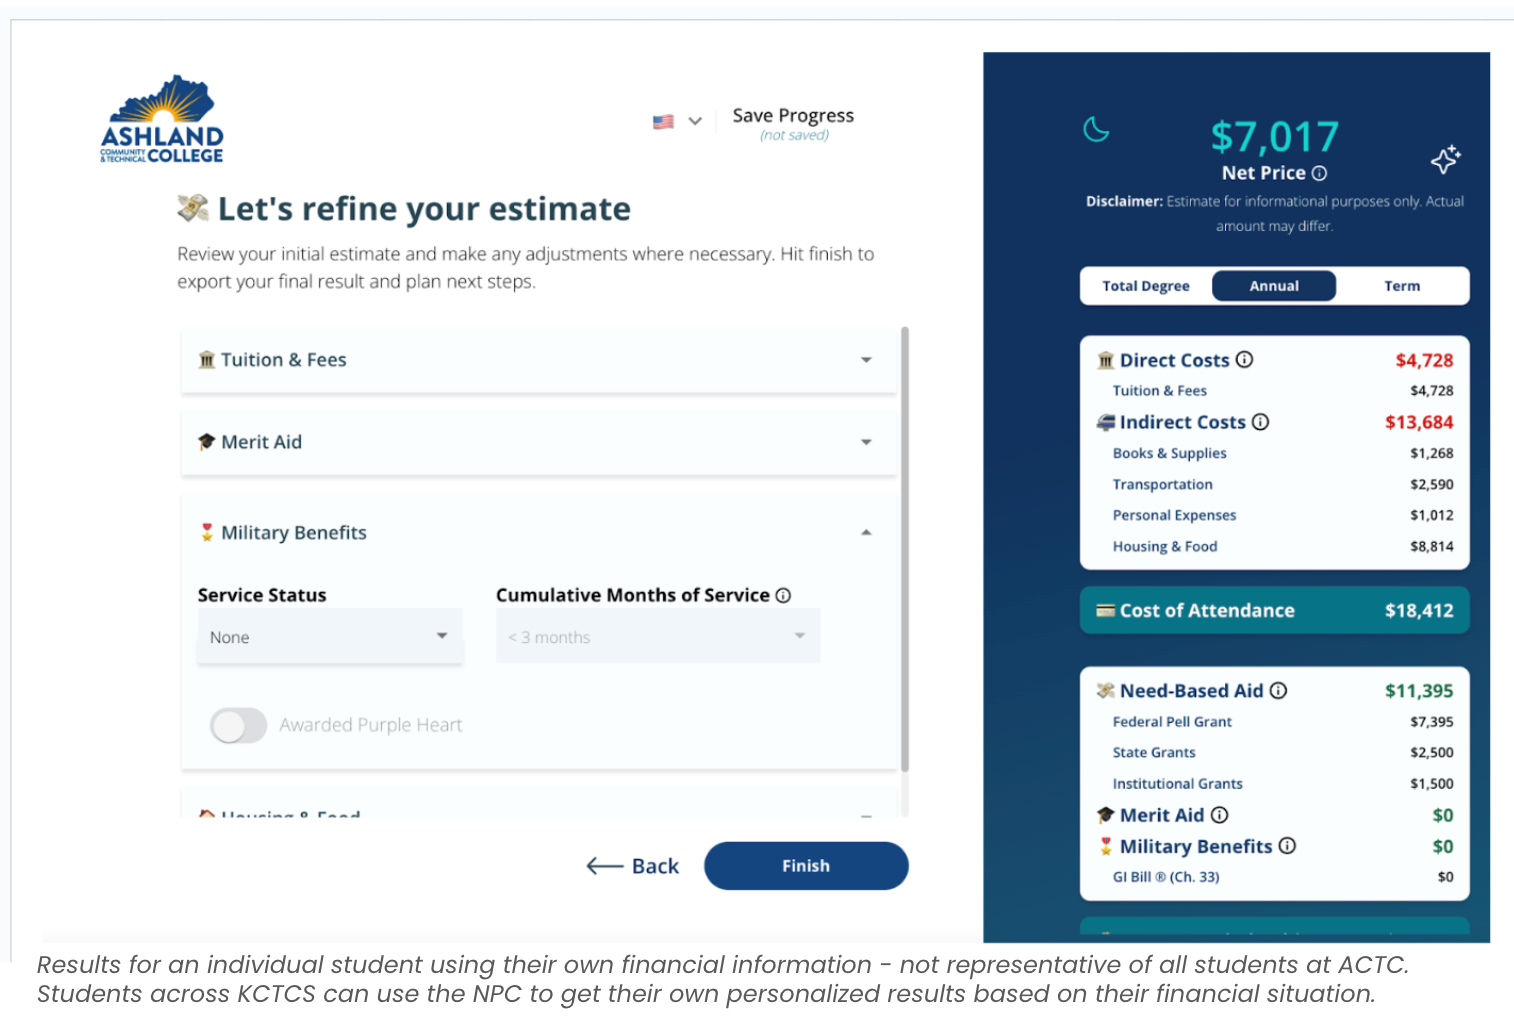1514x1036 pixels.
Task: Click the Military Benefits info icon
Action: click(x=1285, y=846)
